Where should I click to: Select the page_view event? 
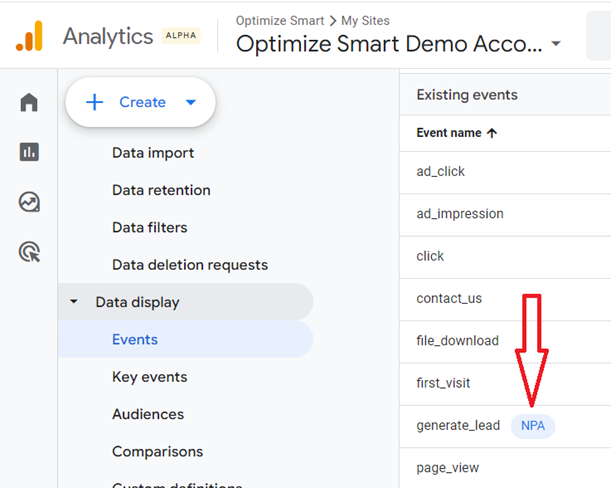[447, 468]
